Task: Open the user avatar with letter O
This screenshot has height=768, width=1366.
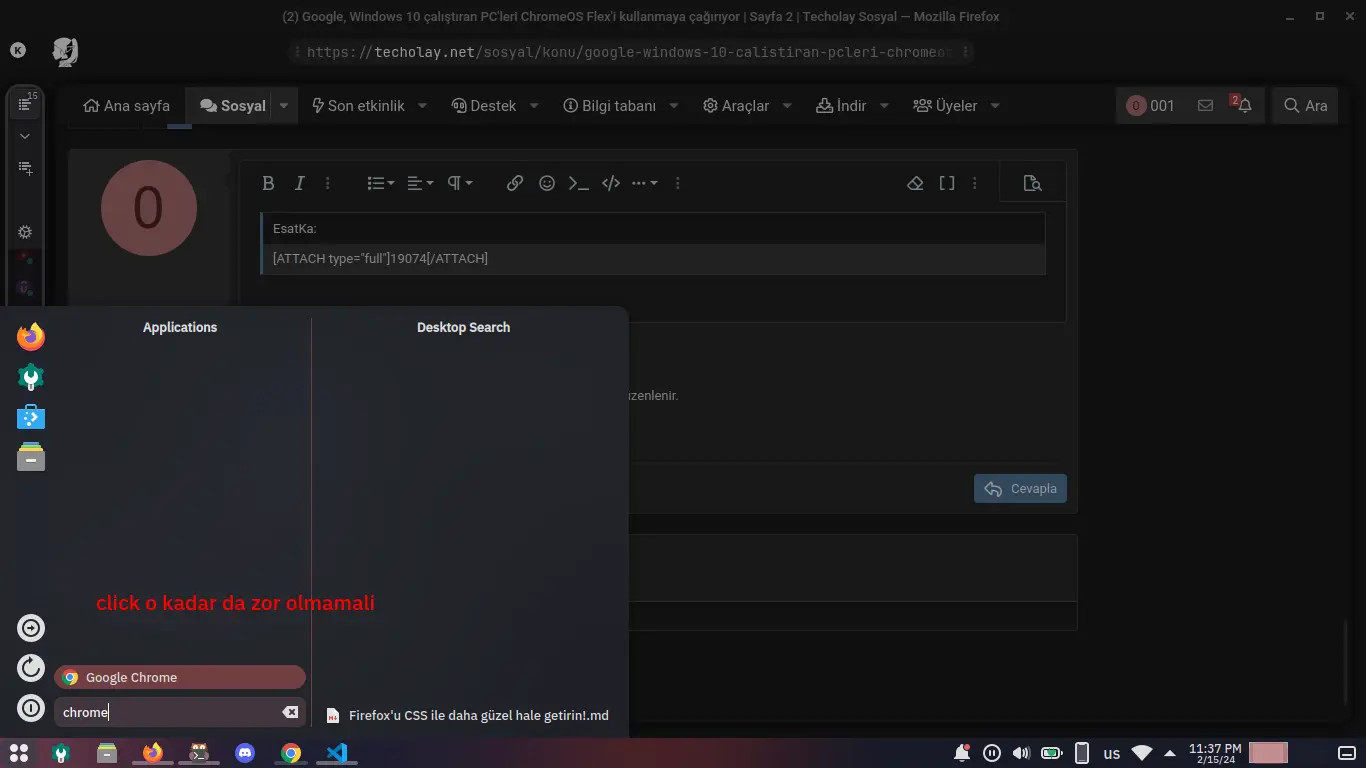Action: 149,208
